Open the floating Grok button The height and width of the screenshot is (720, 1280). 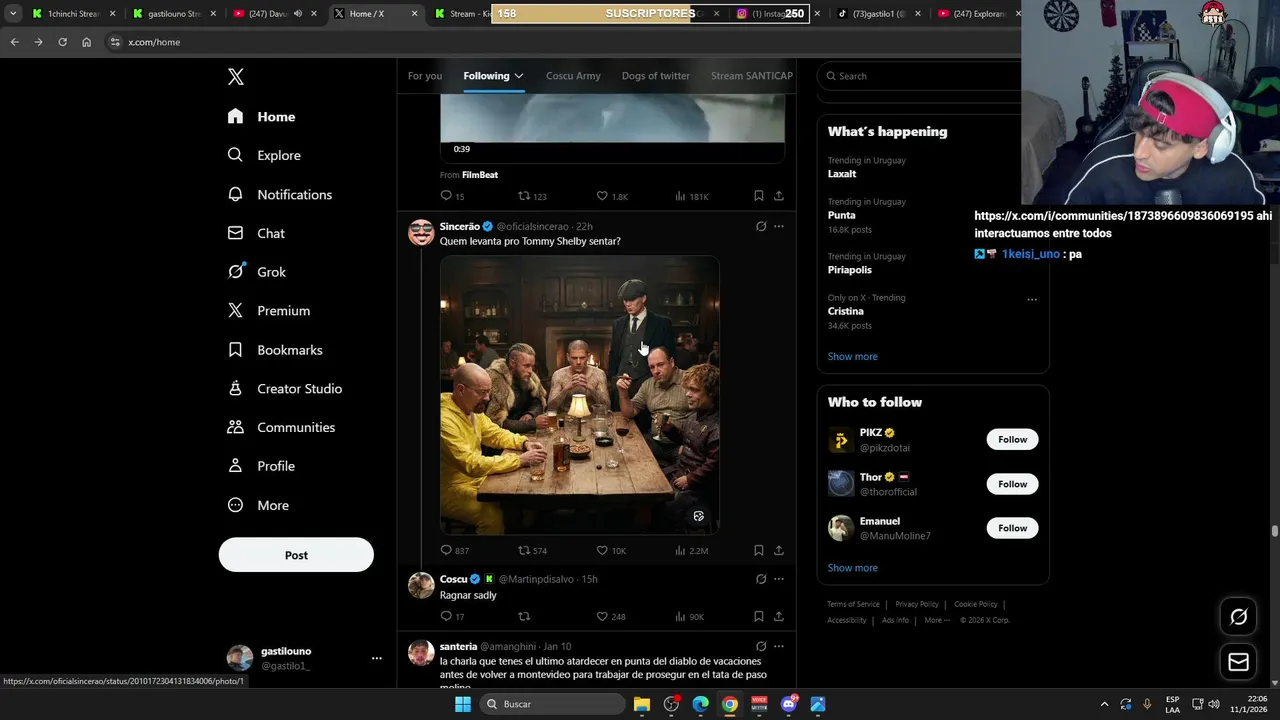[x=1238, y=617]
